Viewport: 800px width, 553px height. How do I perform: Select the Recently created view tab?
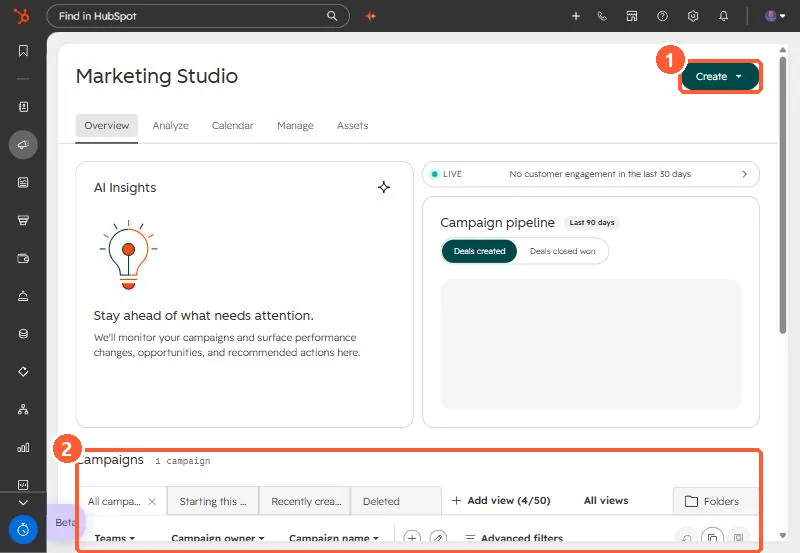pyautogui.click(x=306, y=501)
